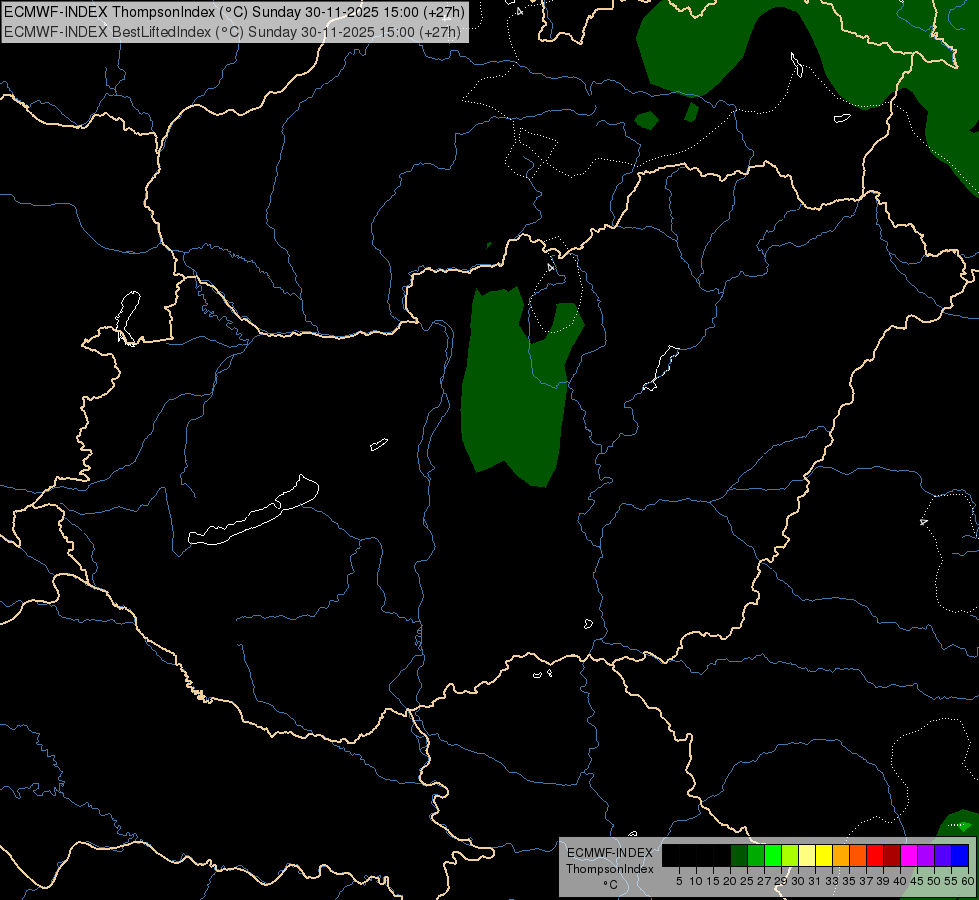Screen dimensions: 979x900
Task: Click the ThompsonIndex title line at top
Action: tap(234, 12)
